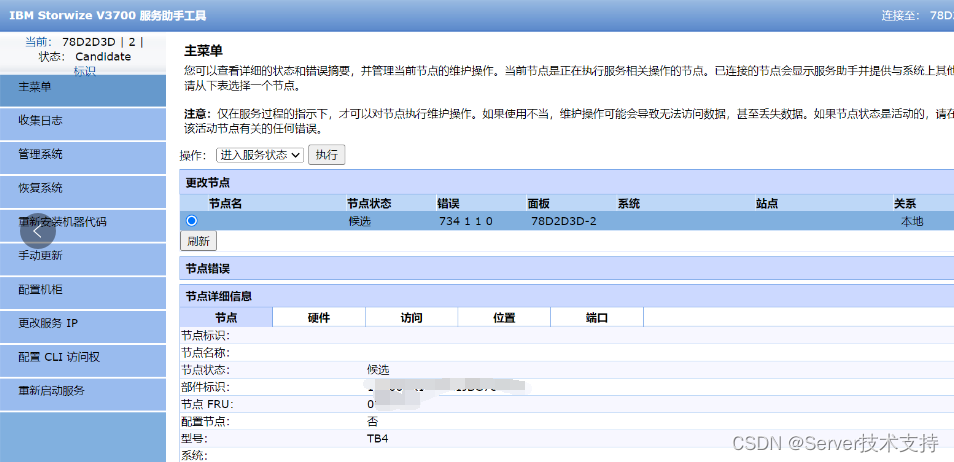
Task: Click the 面板 column header
Action: (x=538, y=203)
